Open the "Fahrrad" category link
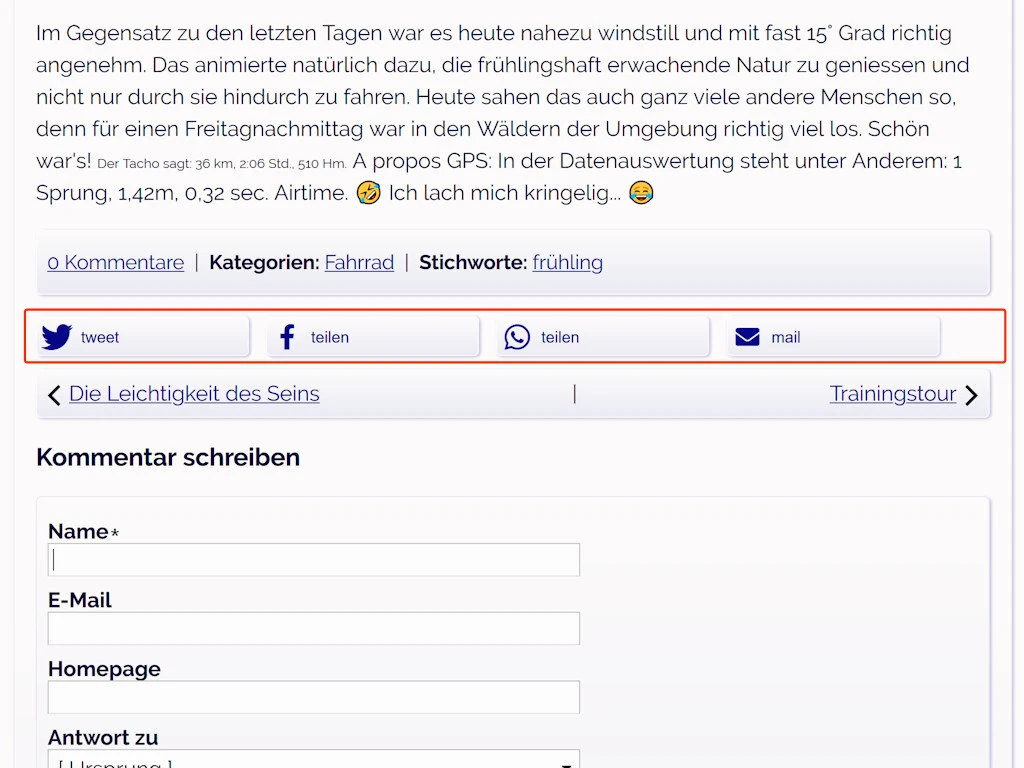The height and width of the screenshot is (768, 1024). point(359,262)
